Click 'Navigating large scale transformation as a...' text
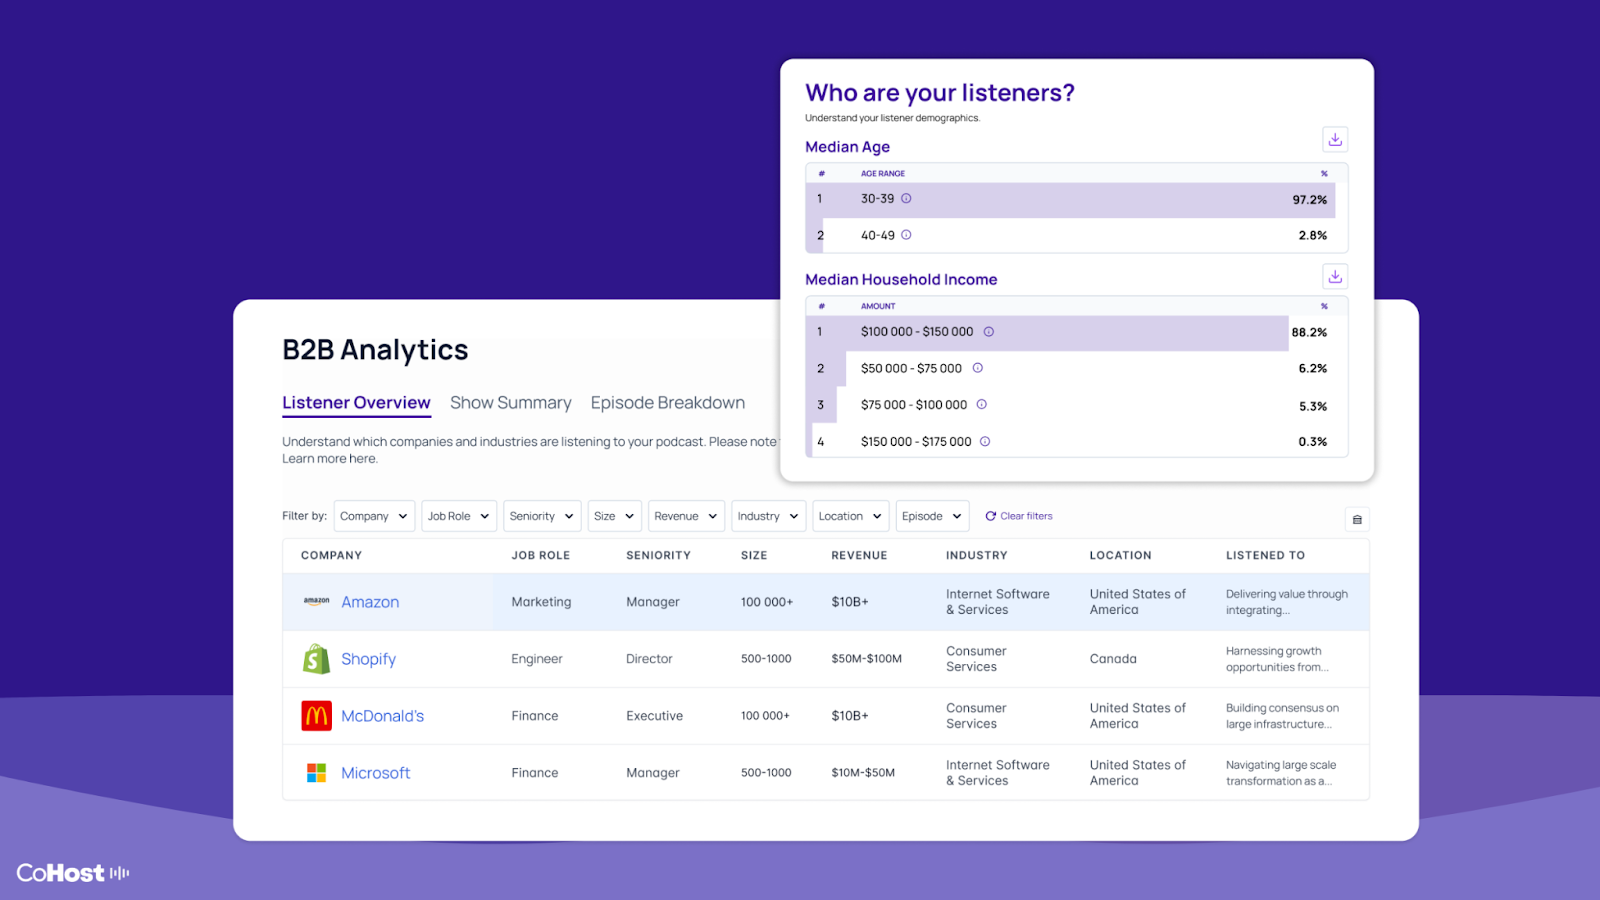Image resolution: width=1600 pixels, height=900 pixels. coord(1281,773)
